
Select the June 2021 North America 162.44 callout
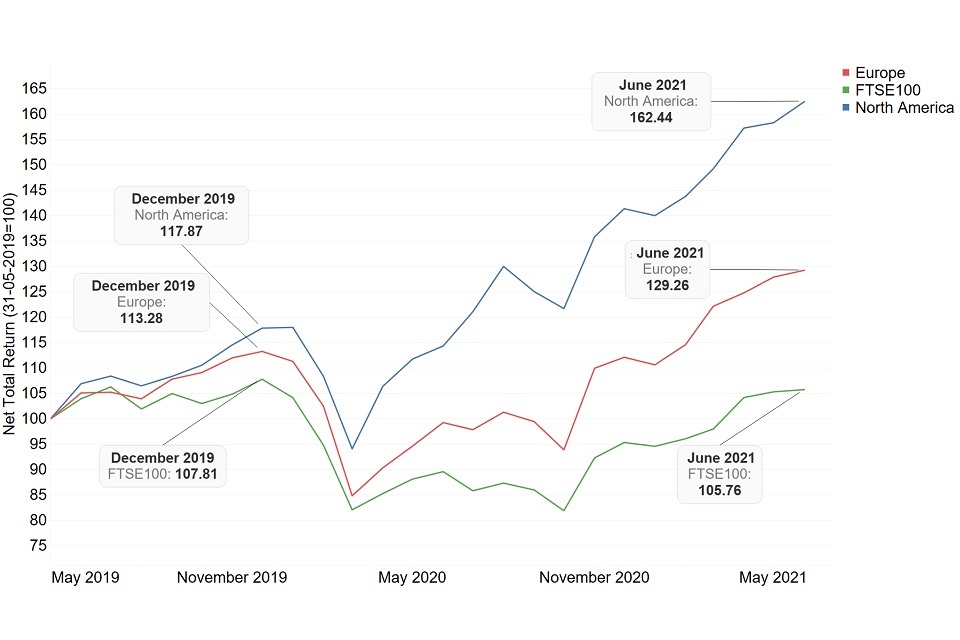[x=651, y=101]
